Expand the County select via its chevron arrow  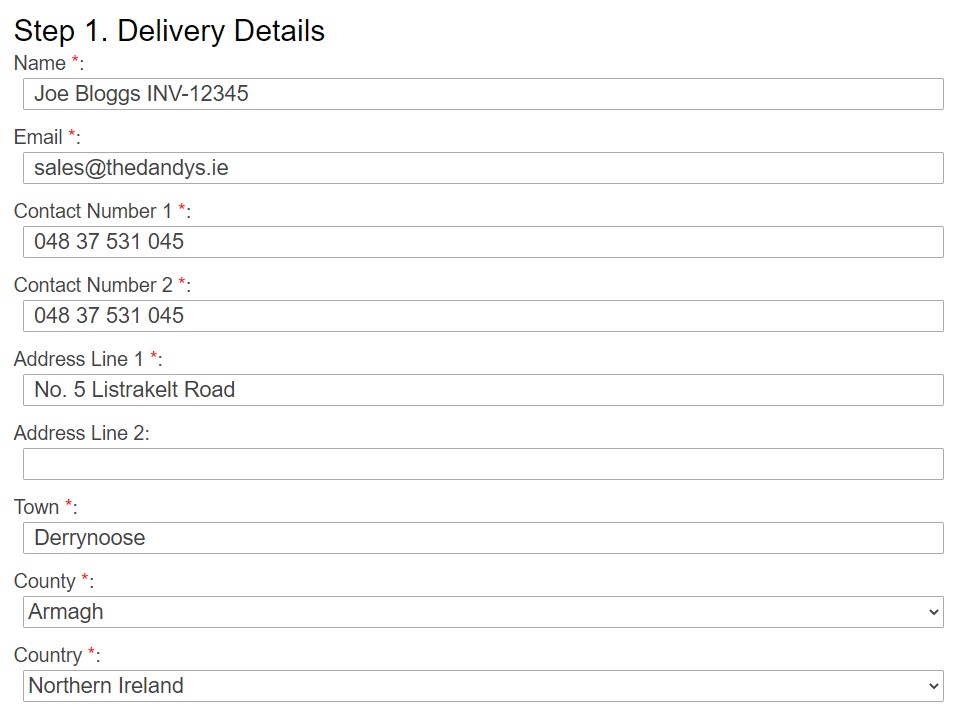[933, 612]
